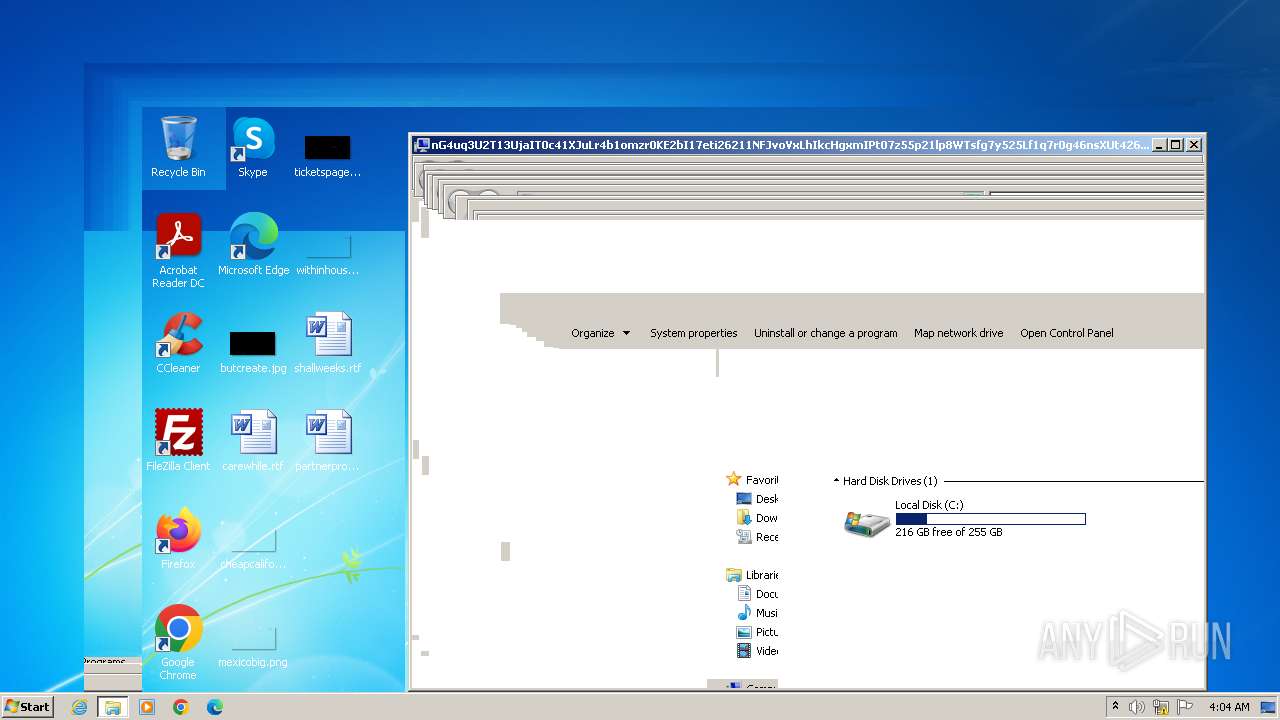Launch the Firefox desktop shortcut
This screenshot has height=720, width=1280.
178,539
